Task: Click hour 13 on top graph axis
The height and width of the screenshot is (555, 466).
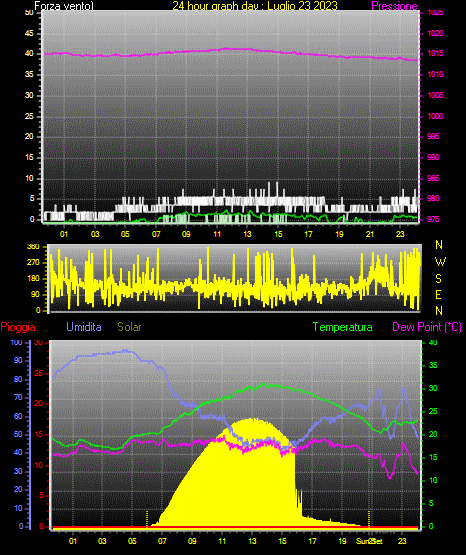Action: (247, 234)
